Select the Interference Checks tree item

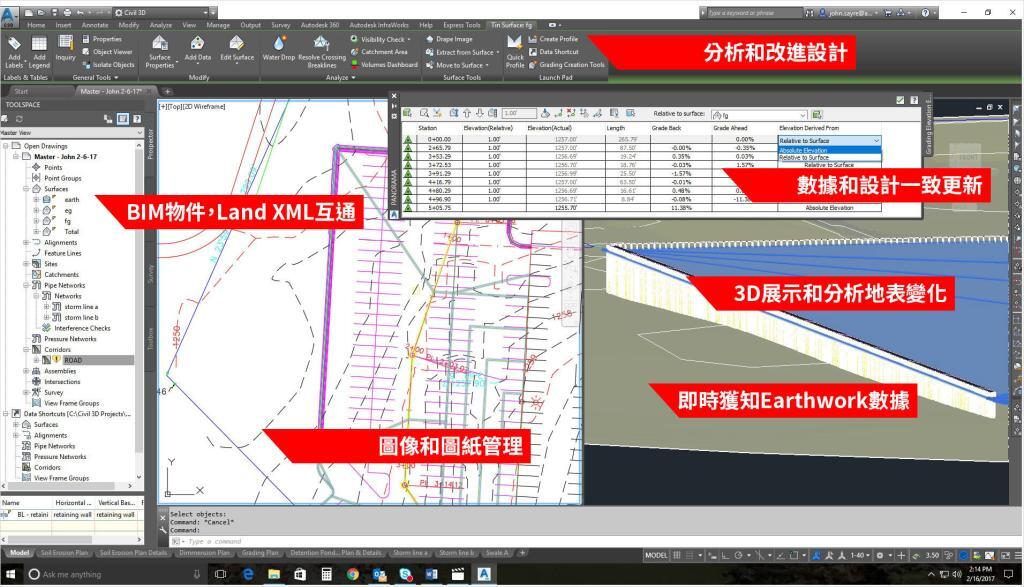[82, 328]
